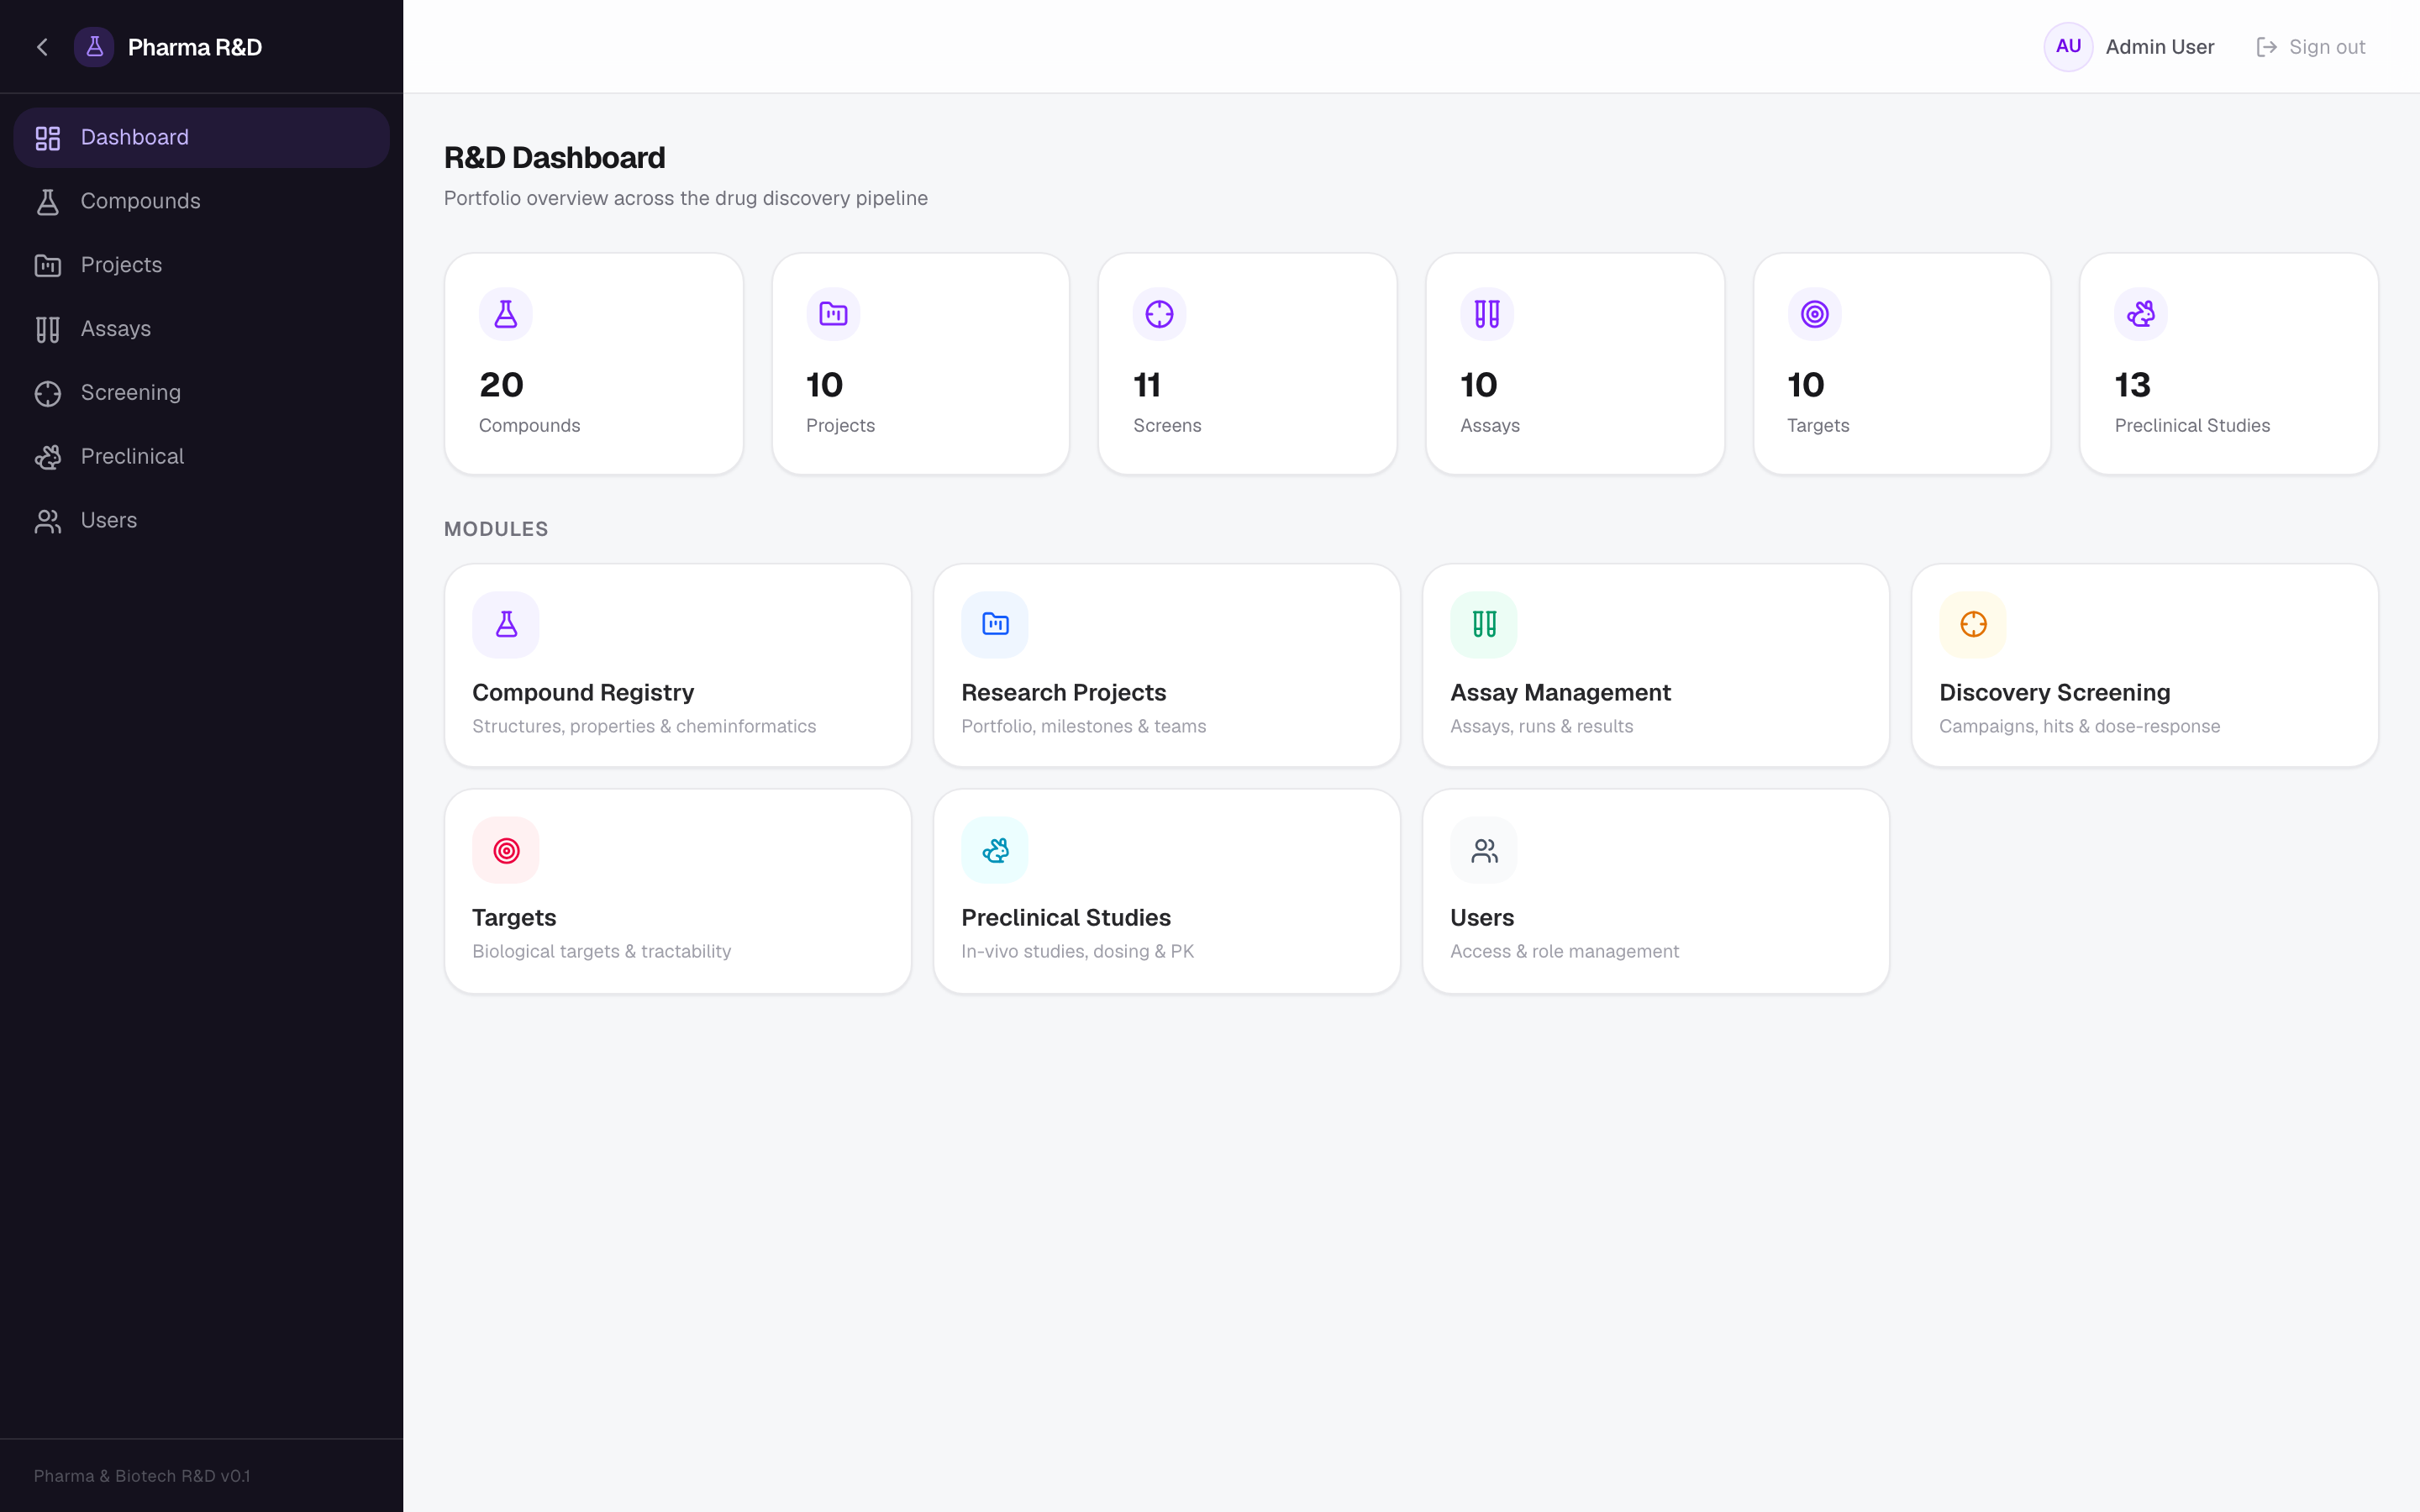The height and width of the screenshot is (1512, 2420).
Task: Click crosshair icon on 11 Screens card
Action: click(x=1160, y=314)
